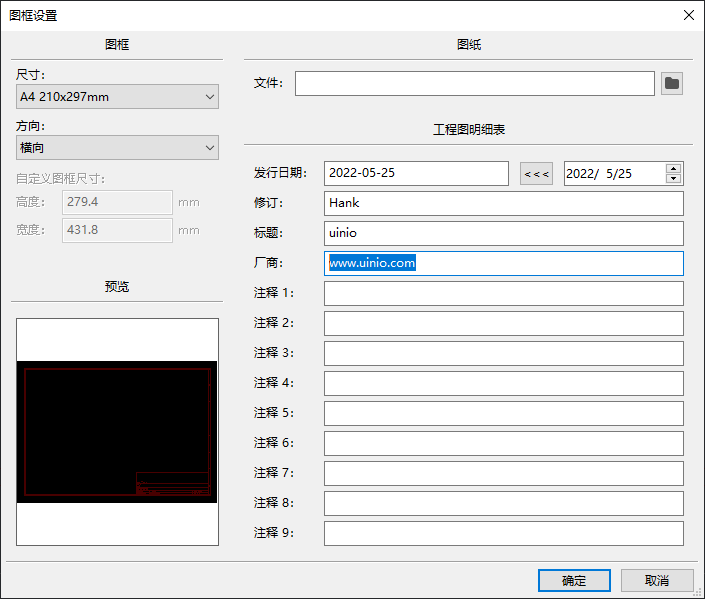Decrease date with the spinner down arrow

pyautogui.click(x=674, y=179)
